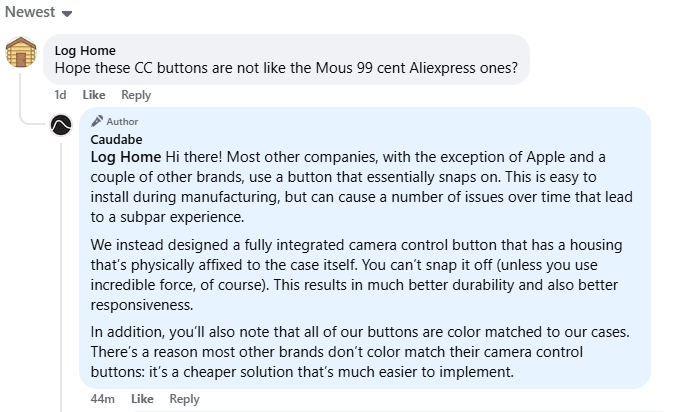Click the dropdown arrow beside Newest
This screenshot has height=412, width=677.
click(66, 14)
